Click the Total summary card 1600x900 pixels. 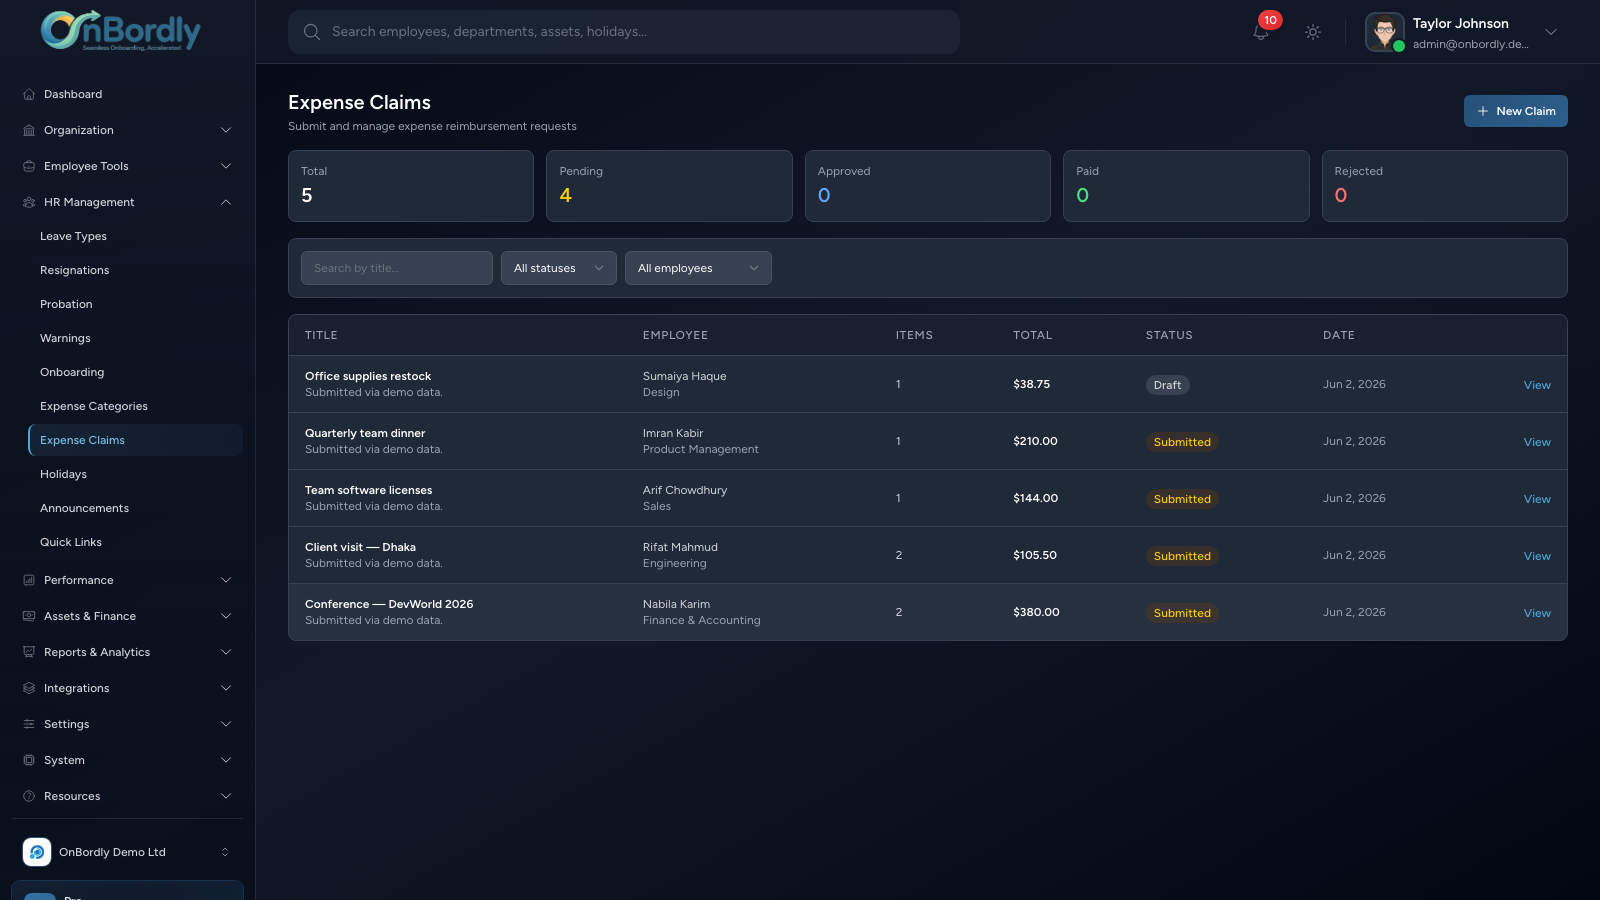411,186
